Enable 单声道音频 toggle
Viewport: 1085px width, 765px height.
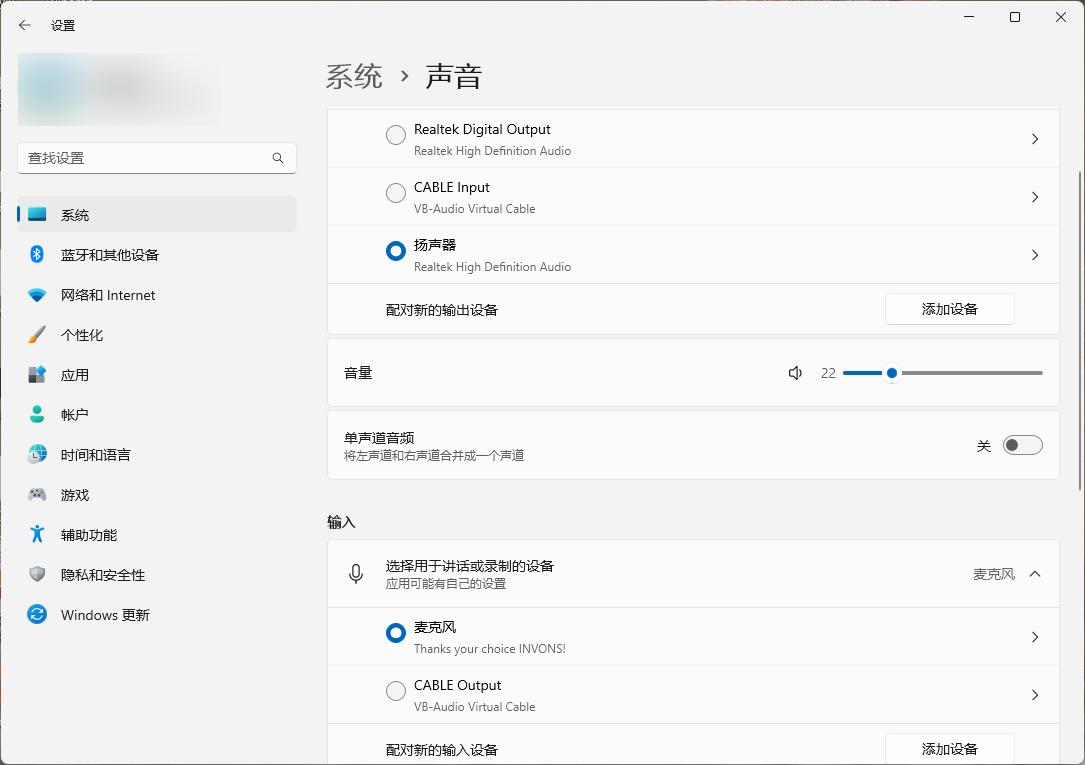tap(1022, 444)
